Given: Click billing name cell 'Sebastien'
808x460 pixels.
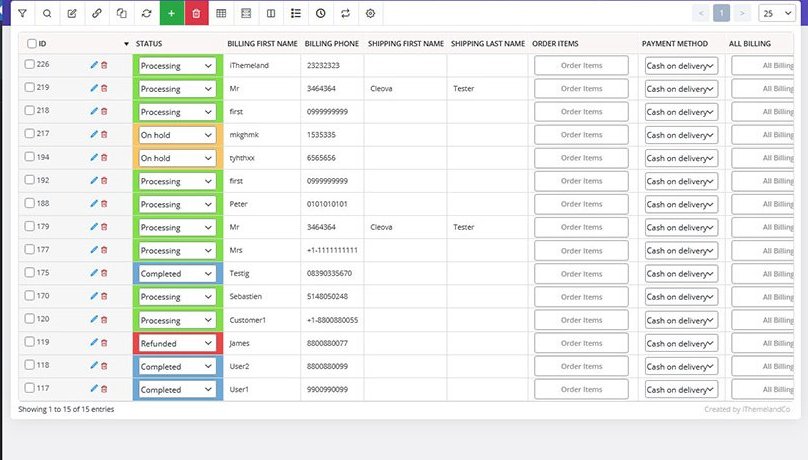Looking at the screenshot, I should point(246,296).
